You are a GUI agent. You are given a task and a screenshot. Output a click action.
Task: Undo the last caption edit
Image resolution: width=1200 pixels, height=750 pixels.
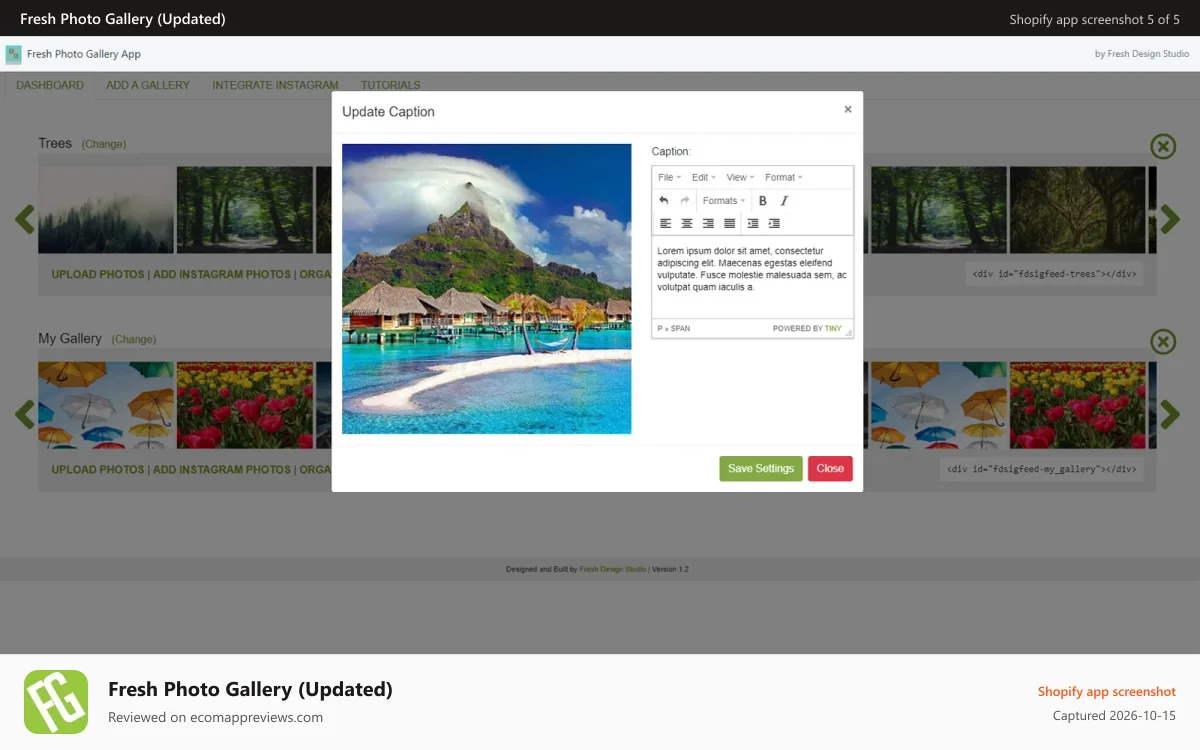(x=664, y=201)
